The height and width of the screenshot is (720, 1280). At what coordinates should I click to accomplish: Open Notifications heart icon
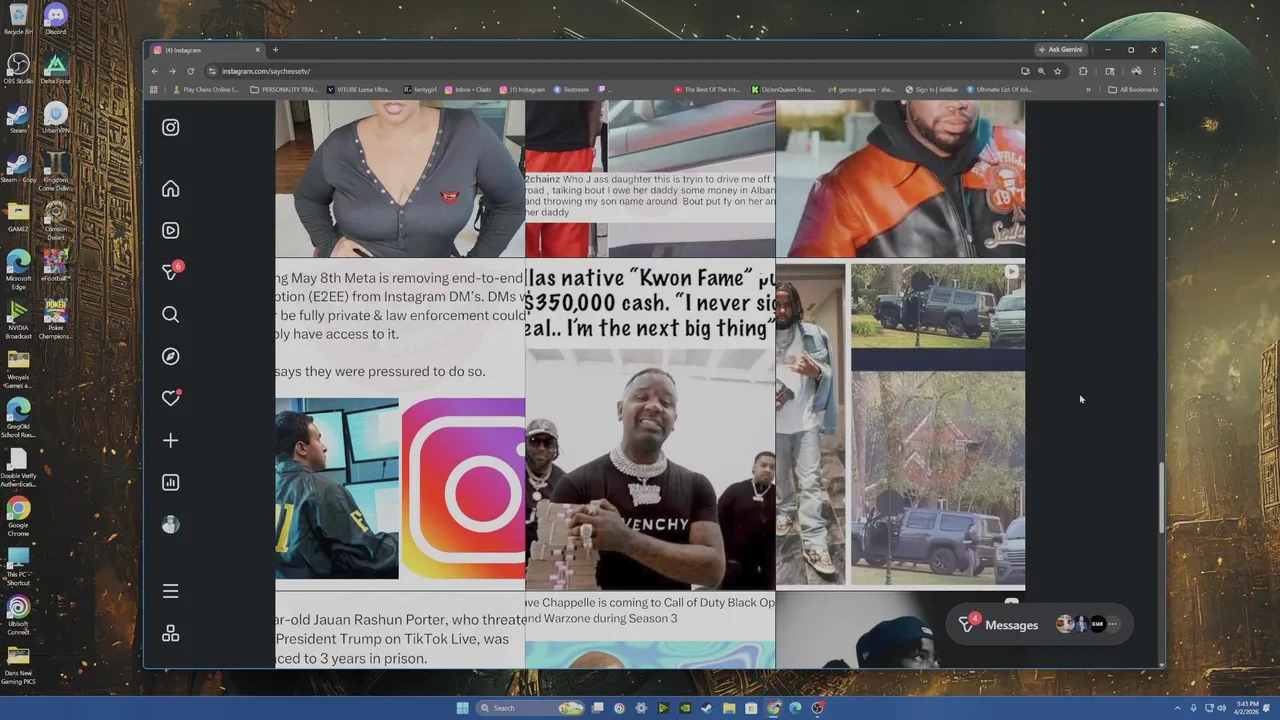click(171, 398)
